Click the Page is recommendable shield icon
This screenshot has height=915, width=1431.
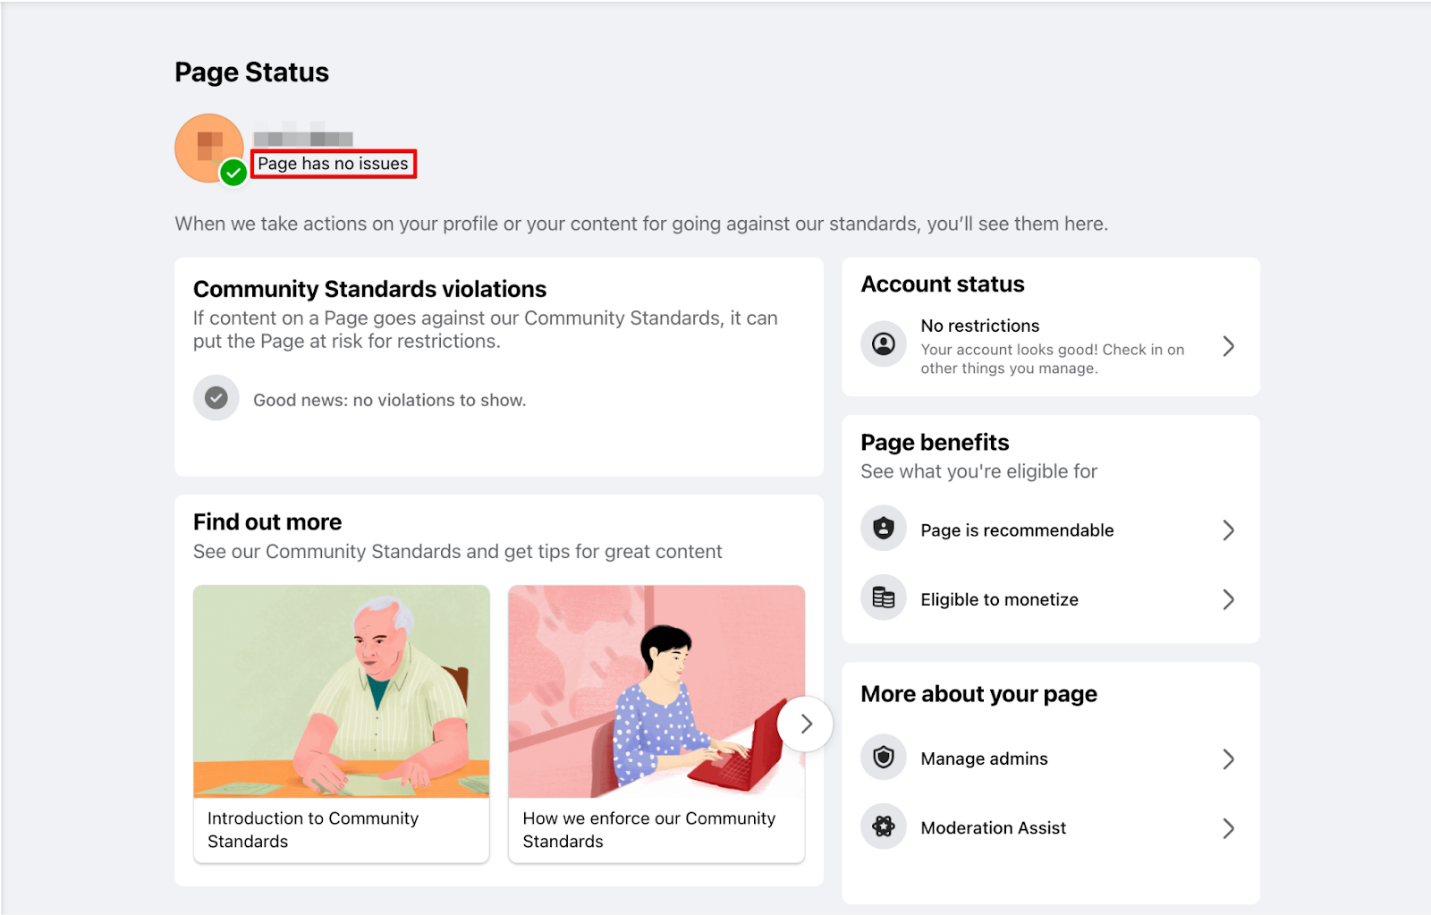coord(883,529)
